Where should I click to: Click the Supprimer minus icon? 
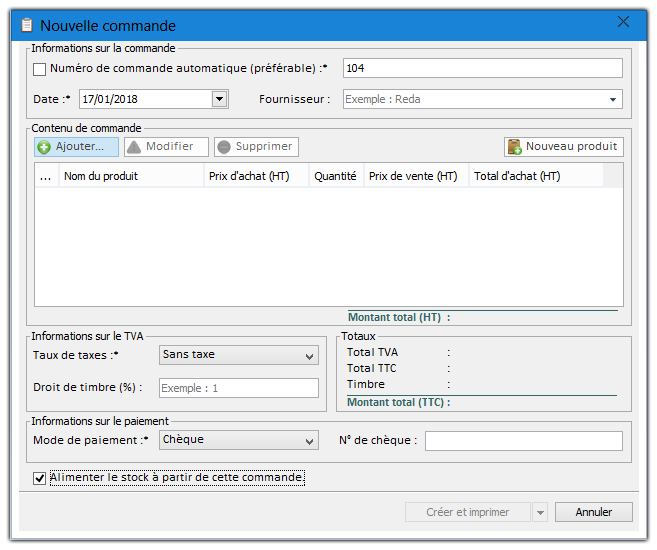pyautogui.click(x=224, y=147)
